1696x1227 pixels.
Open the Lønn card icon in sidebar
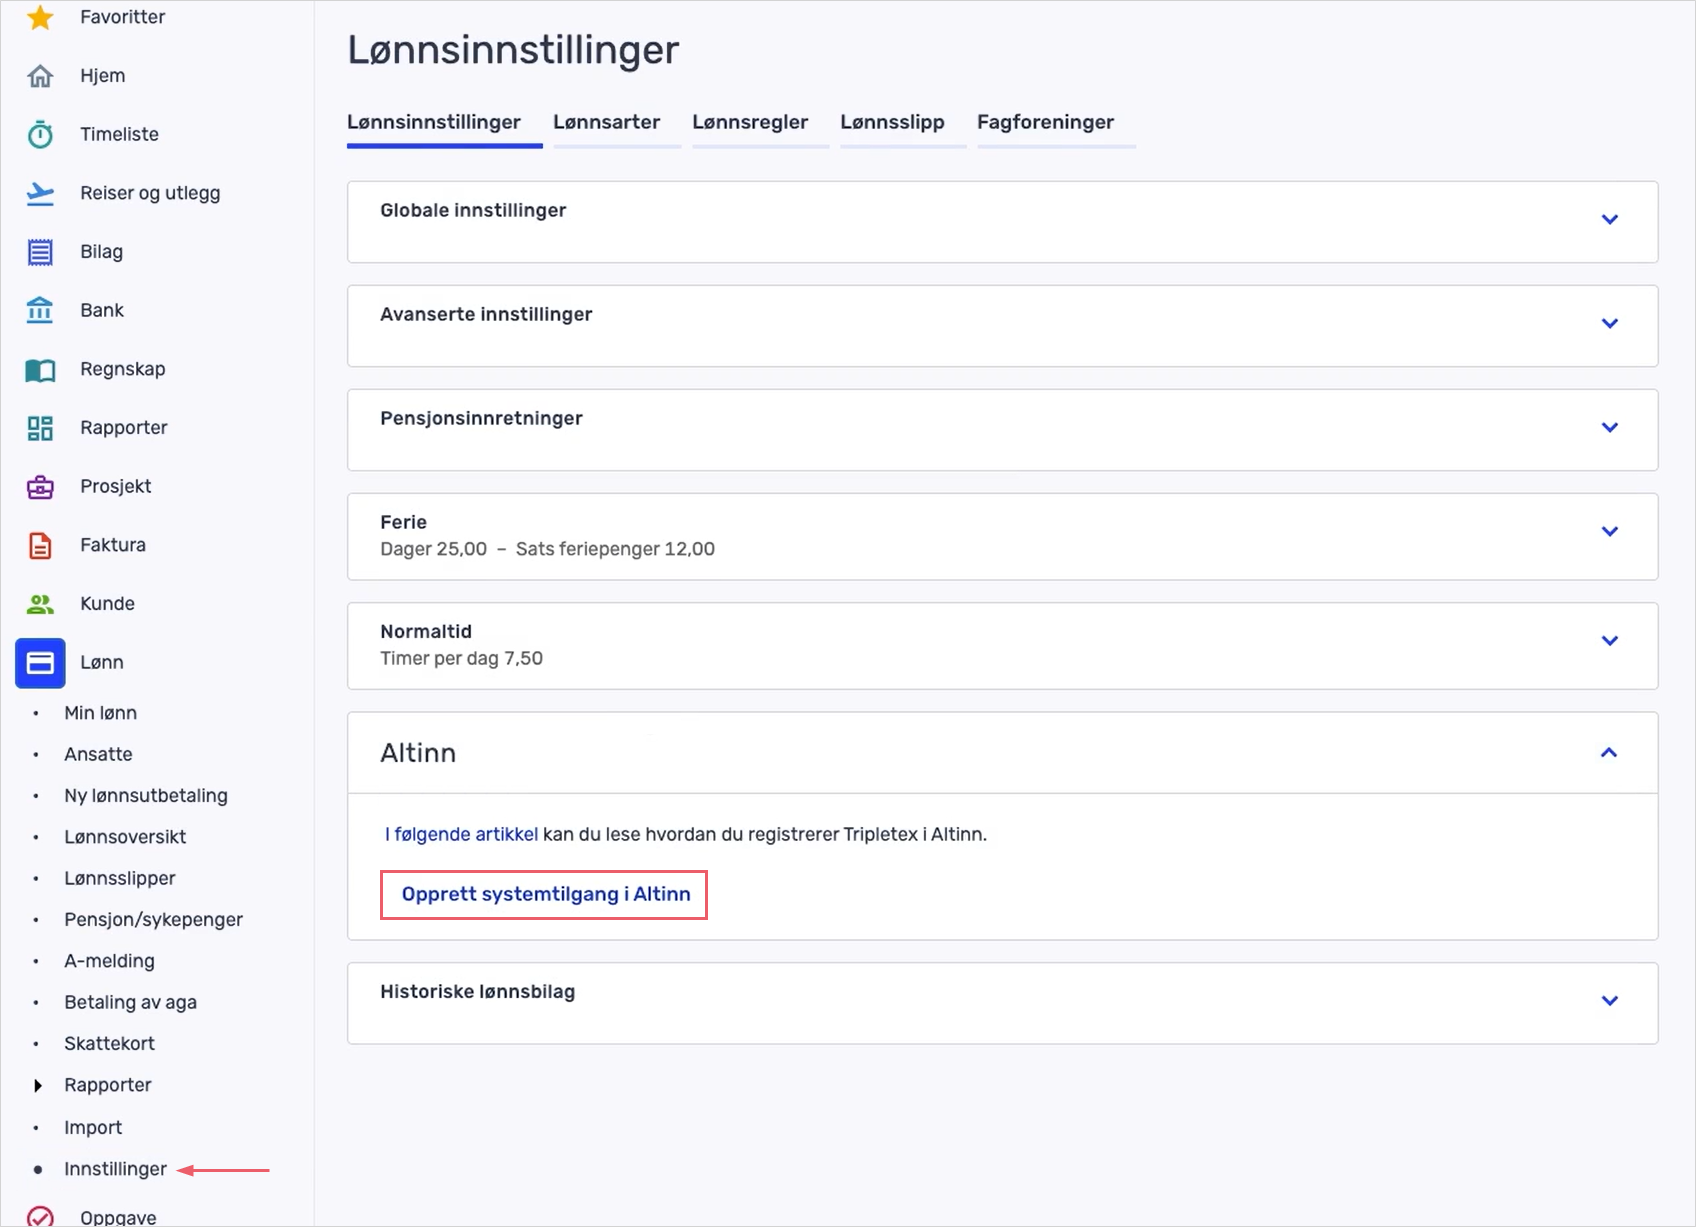pyautogui.click(x=40, y=662)
